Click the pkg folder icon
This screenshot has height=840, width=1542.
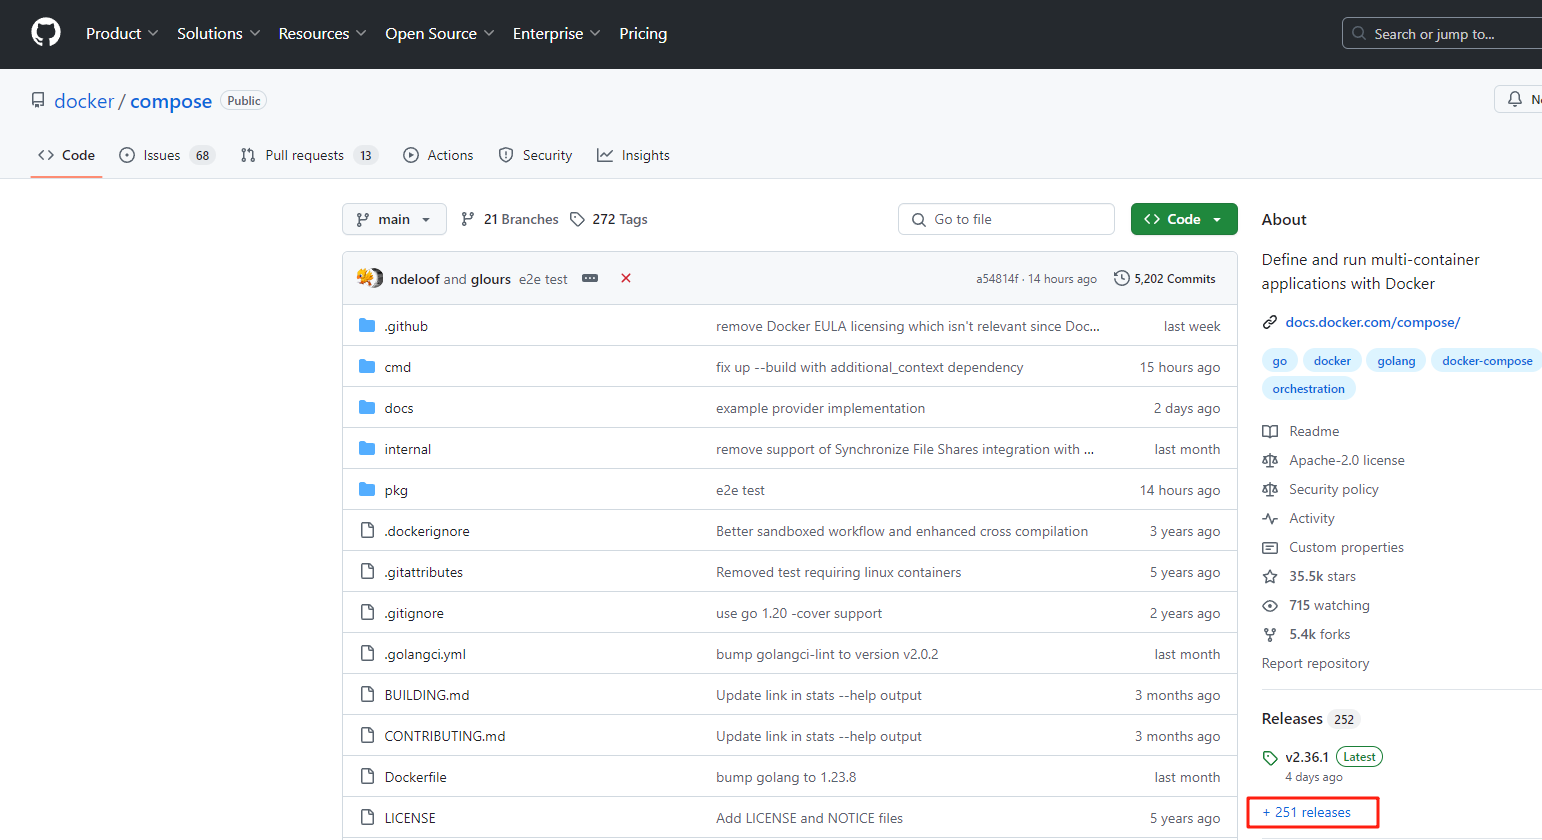click(367, 490)
